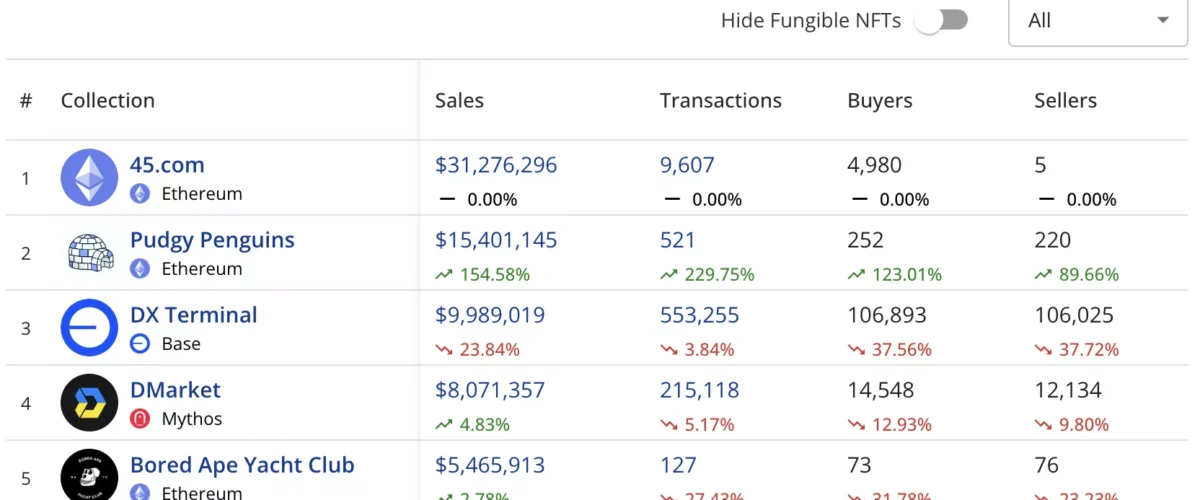This screenshot has width=1200, height=500.
Task: Open the Pudgy Penguins collection link
Action: click(x=212, y=240)
